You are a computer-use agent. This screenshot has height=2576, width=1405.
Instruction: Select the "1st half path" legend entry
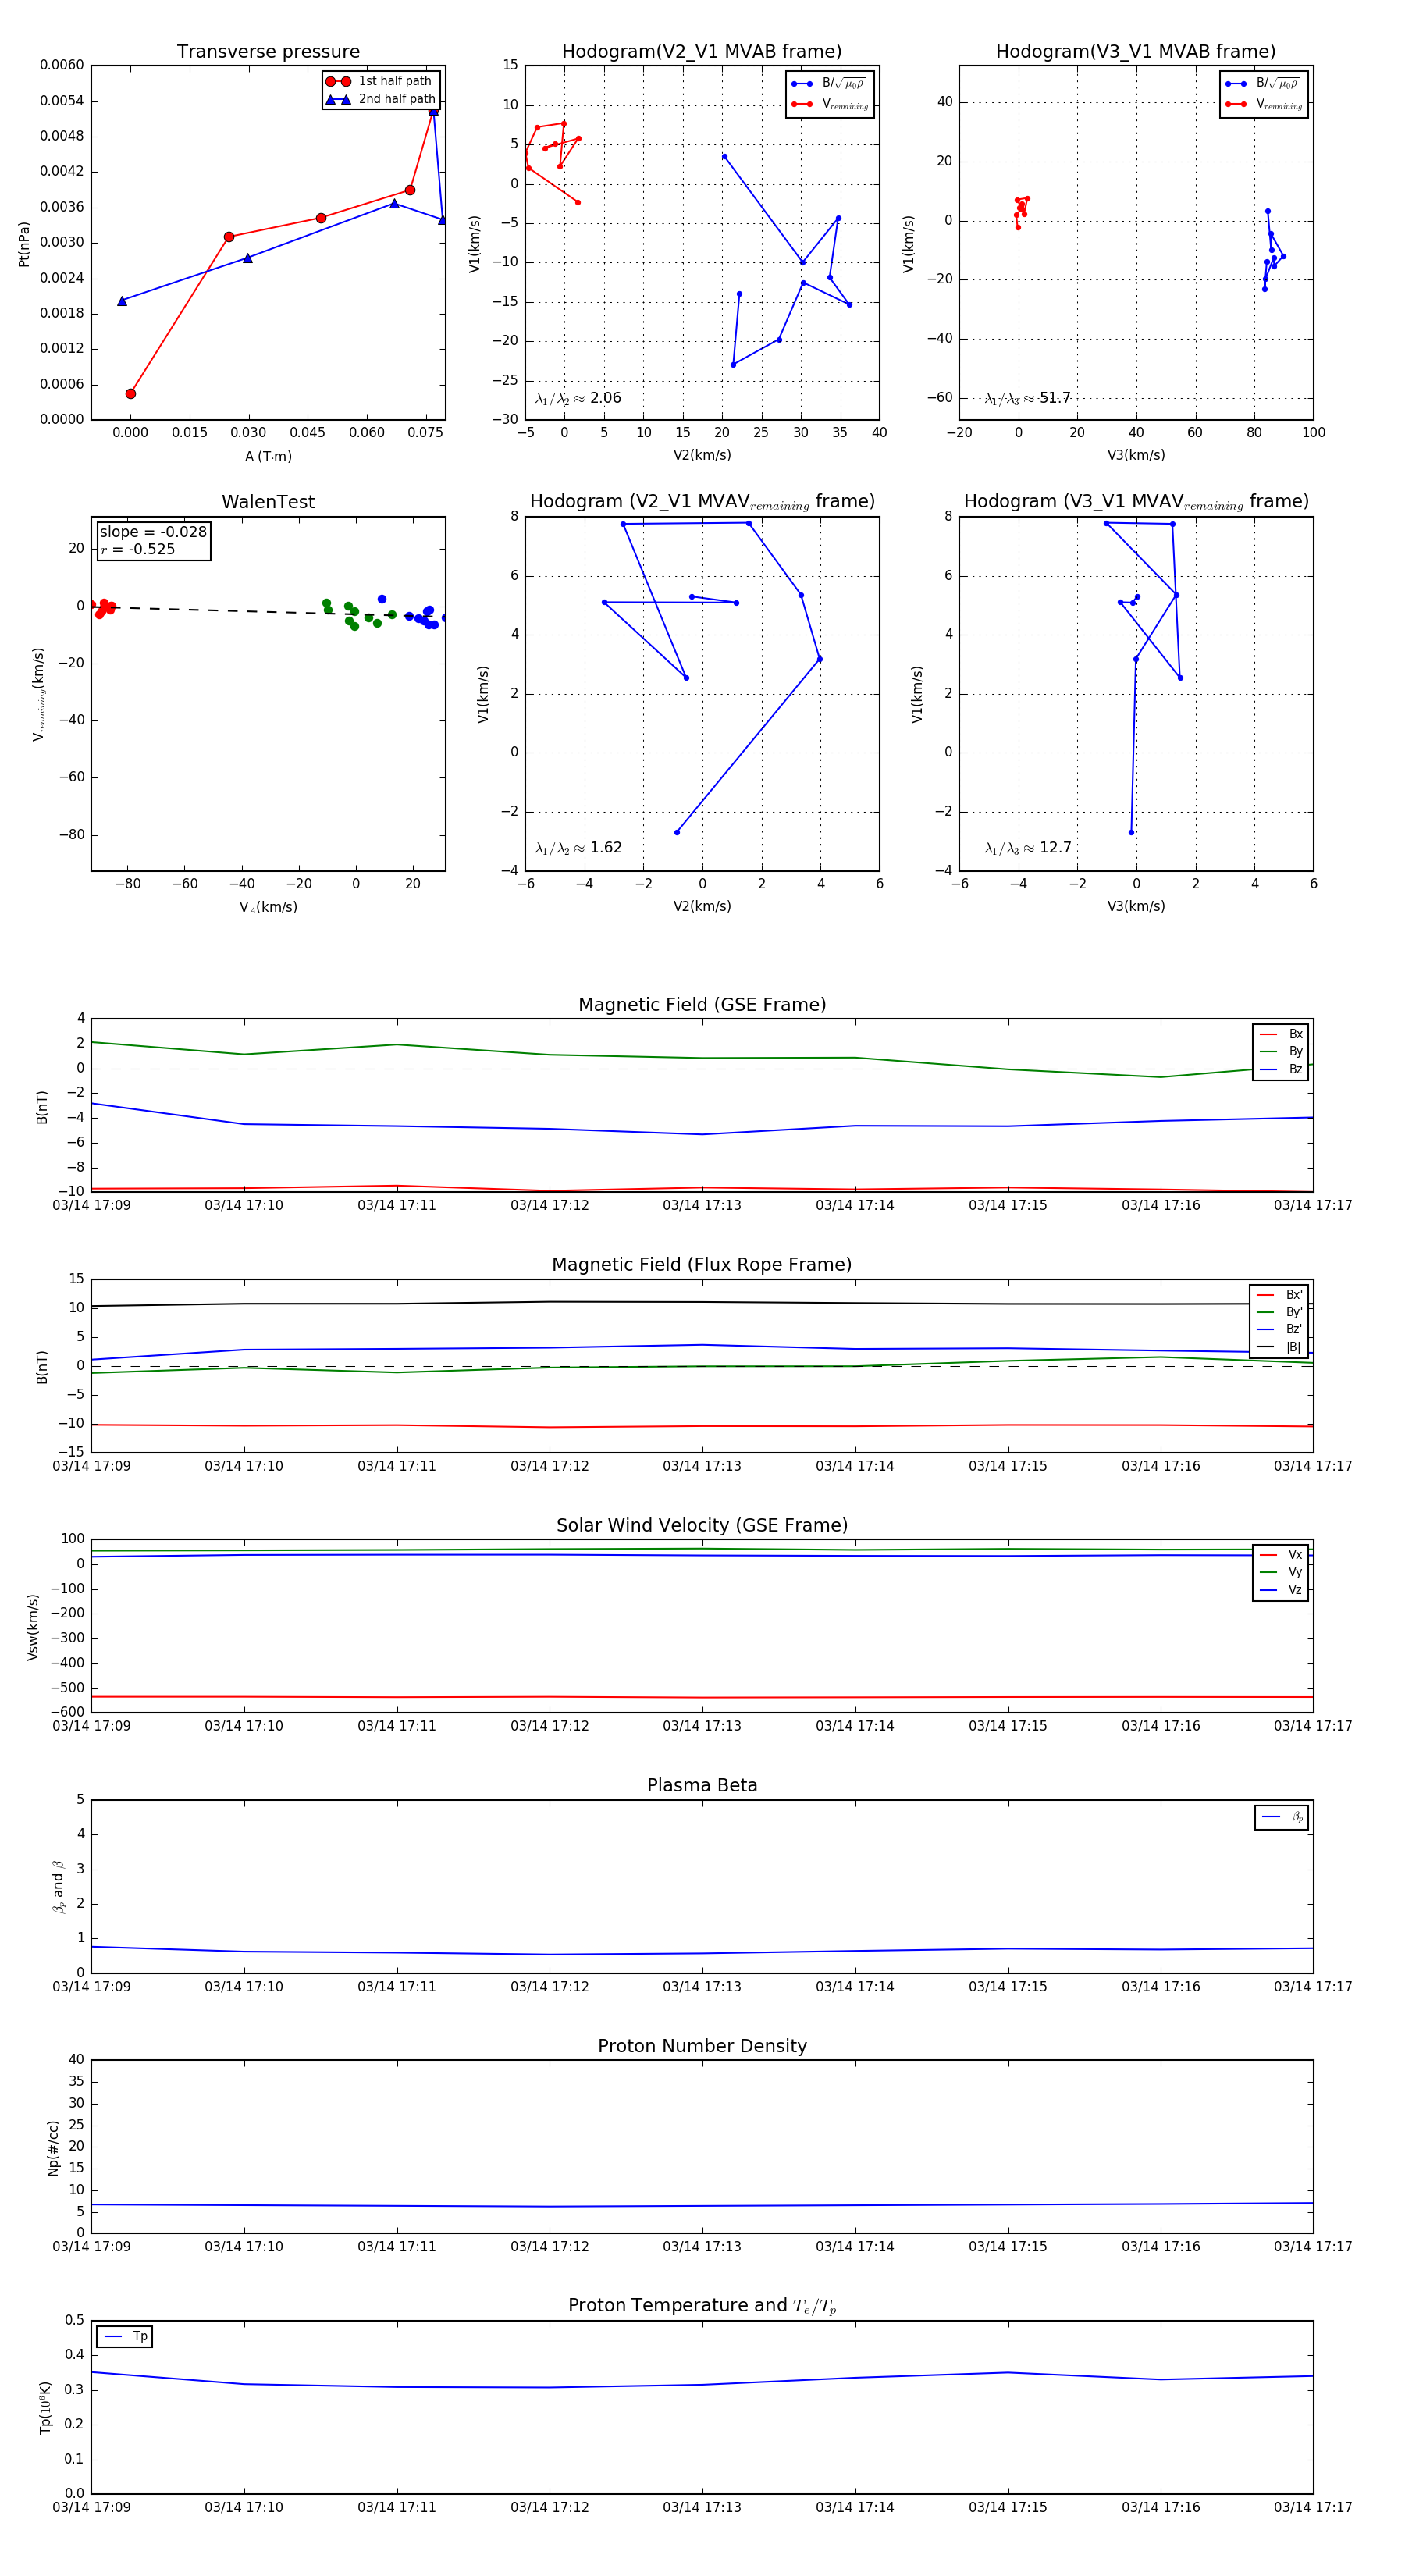(x=381, y=81)
